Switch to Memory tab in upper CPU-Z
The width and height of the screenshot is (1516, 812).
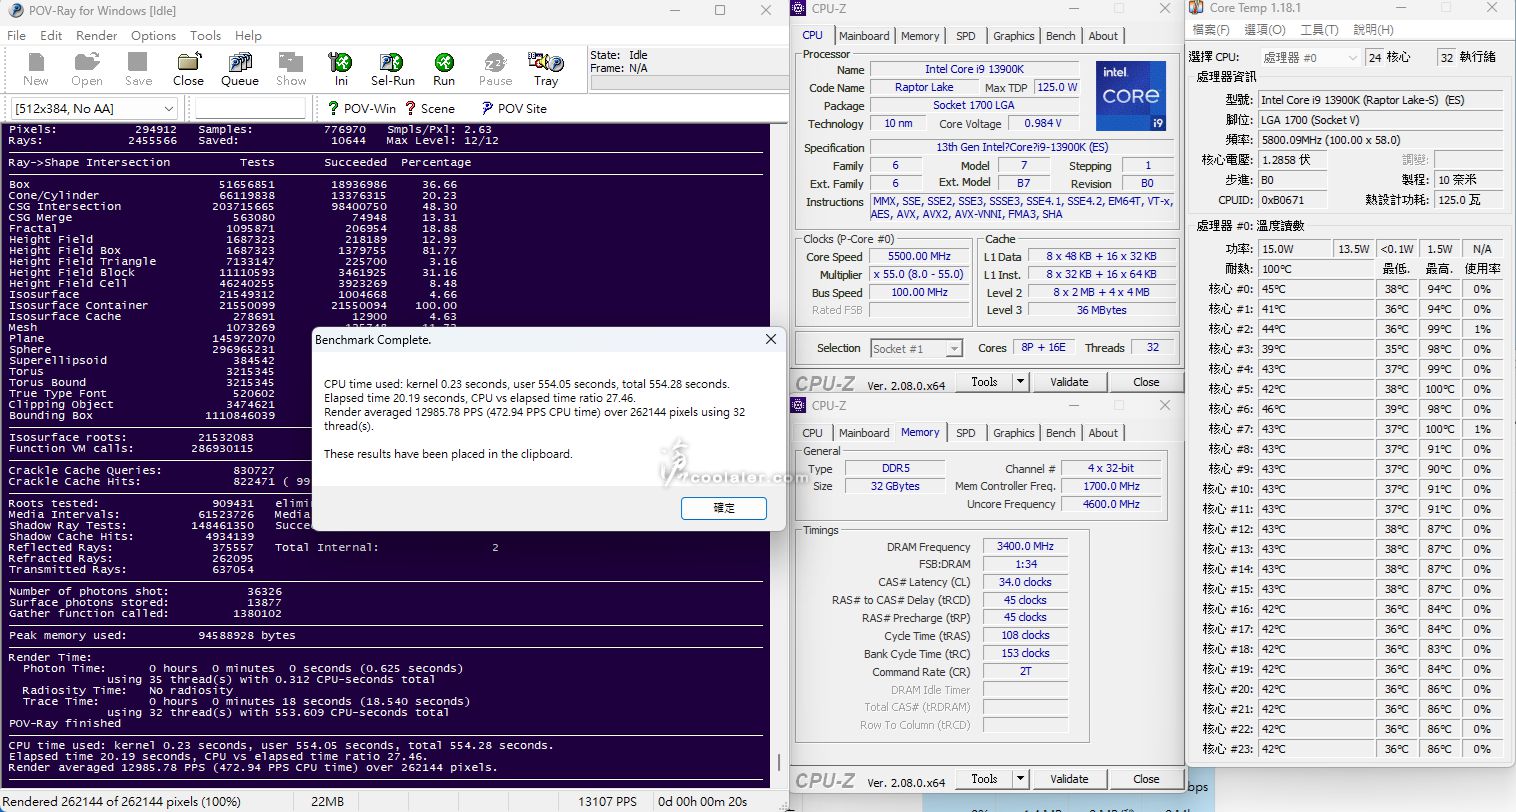920,36
